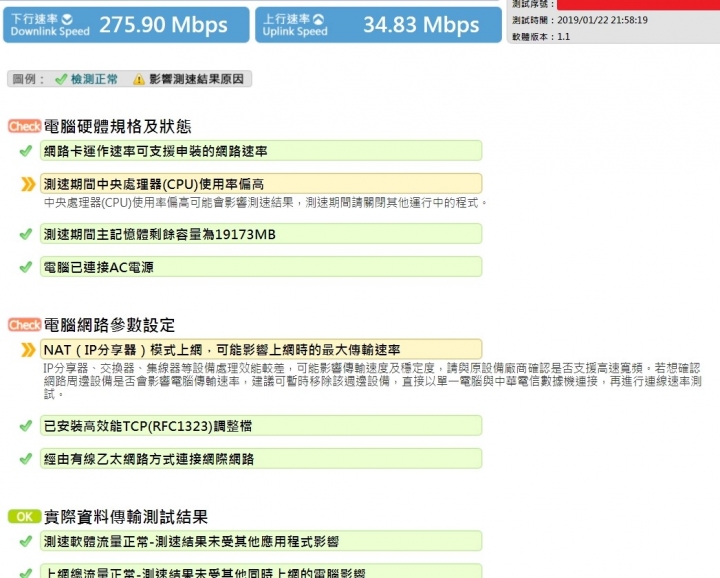
Task: Click the 軟體版本 1.1 text
Action: (x=541, y=37)
